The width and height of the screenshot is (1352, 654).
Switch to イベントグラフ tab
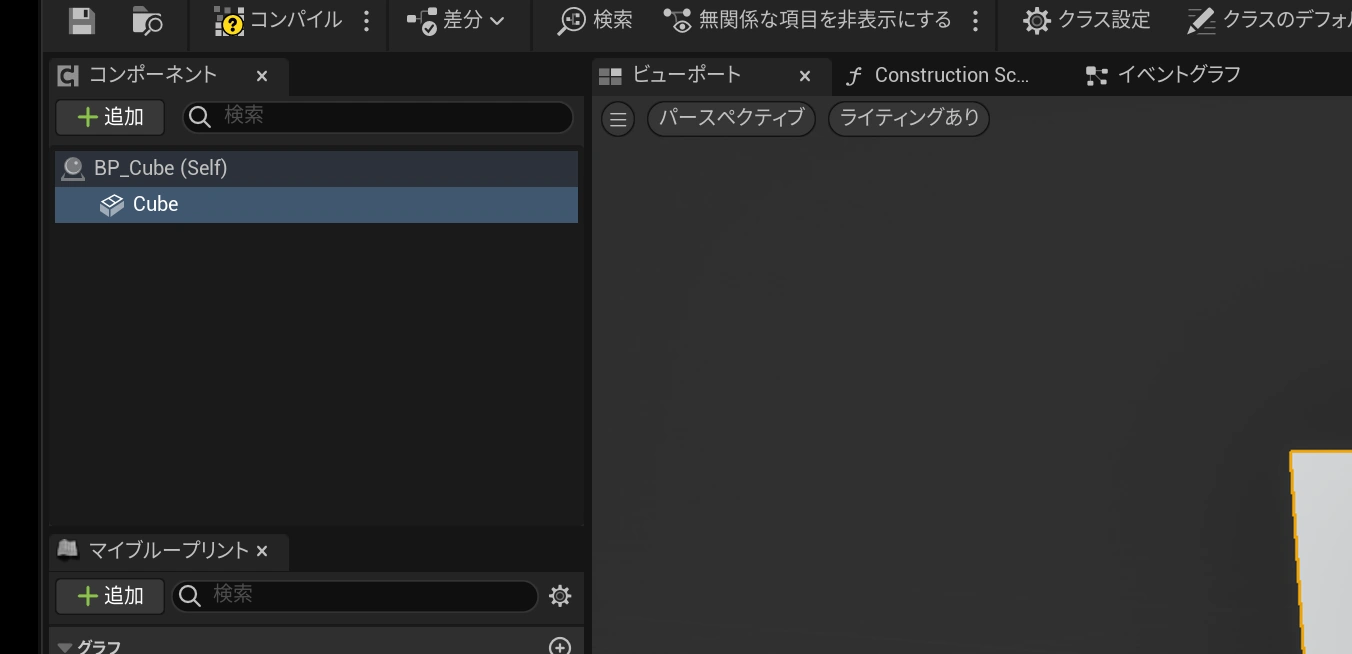click(x=1165, y=75)
